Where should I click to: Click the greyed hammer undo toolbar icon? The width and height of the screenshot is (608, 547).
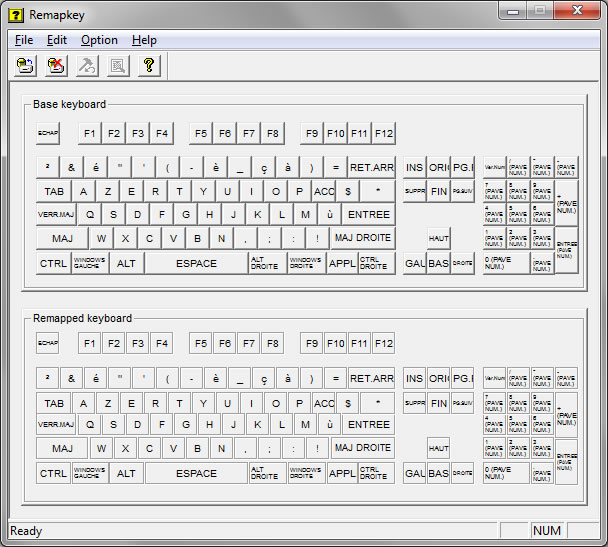[87, 66]
